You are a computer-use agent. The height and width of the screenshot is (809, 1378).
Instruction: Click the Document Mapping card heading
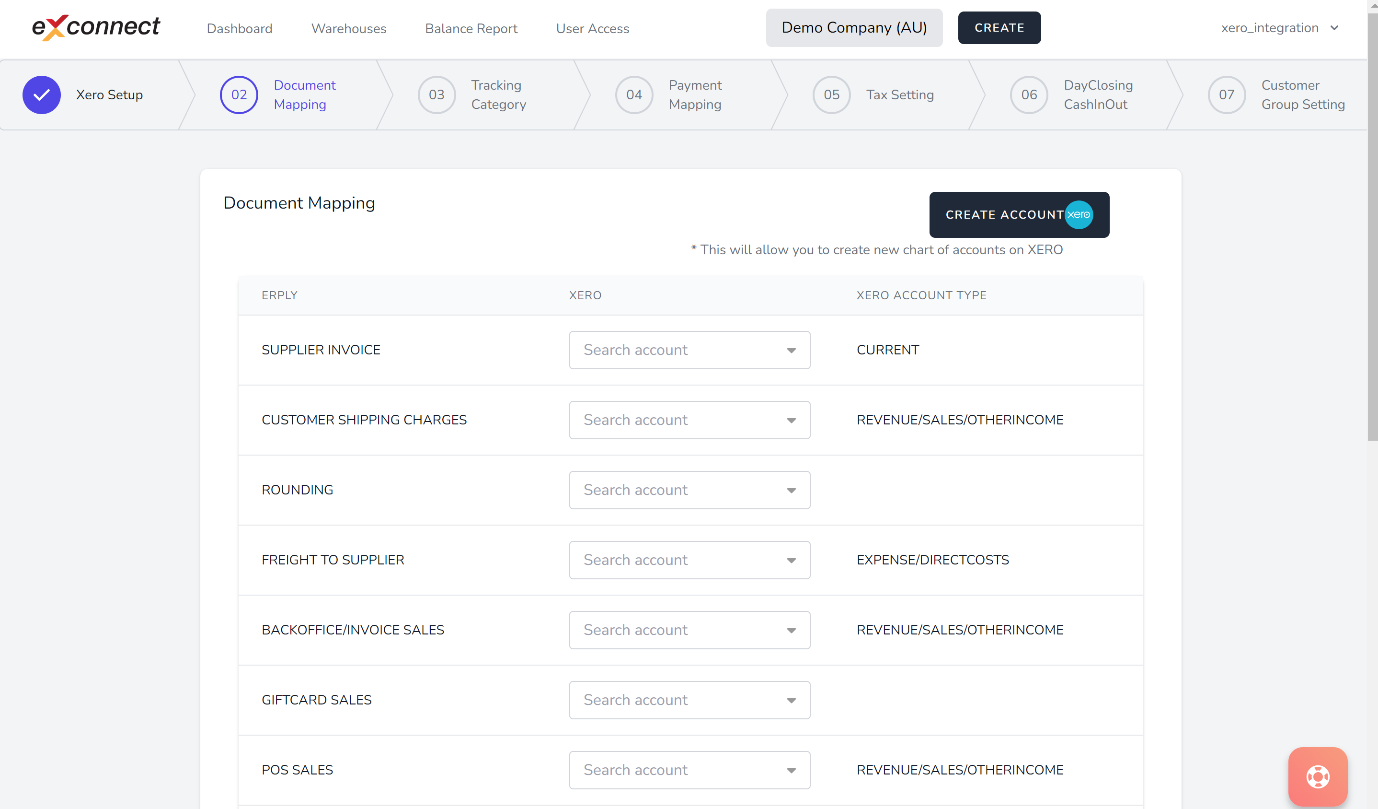(299, 203)
